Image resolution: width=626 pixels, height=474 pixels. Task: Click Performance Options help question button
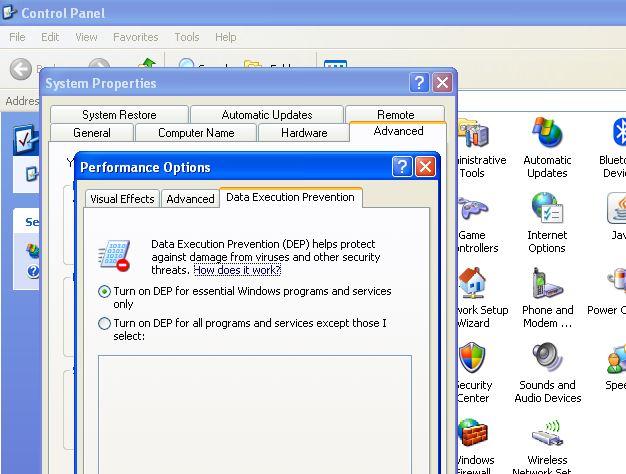pos(402,167)
